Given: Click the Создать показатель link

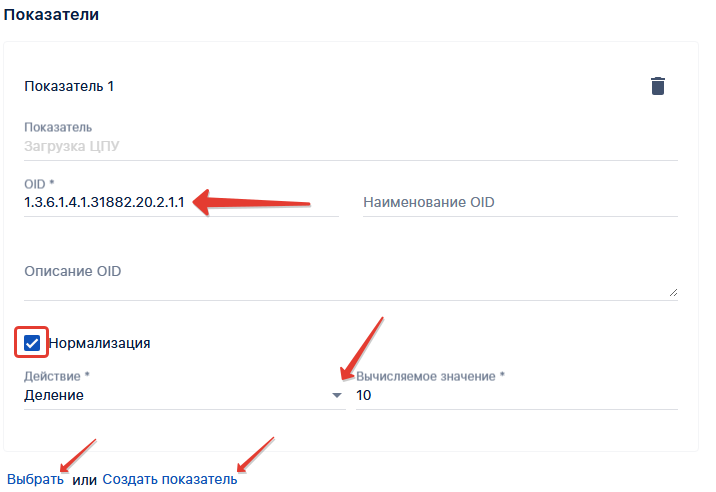Looking at the screenshot, I should click(x=169, y=480).
